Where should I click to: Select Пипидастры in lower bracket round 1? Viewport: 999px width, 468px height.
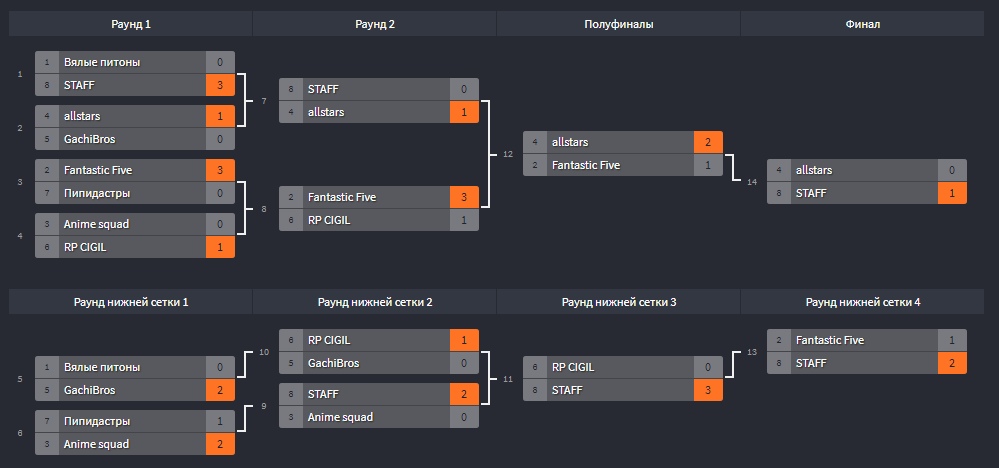click(97, 422)
